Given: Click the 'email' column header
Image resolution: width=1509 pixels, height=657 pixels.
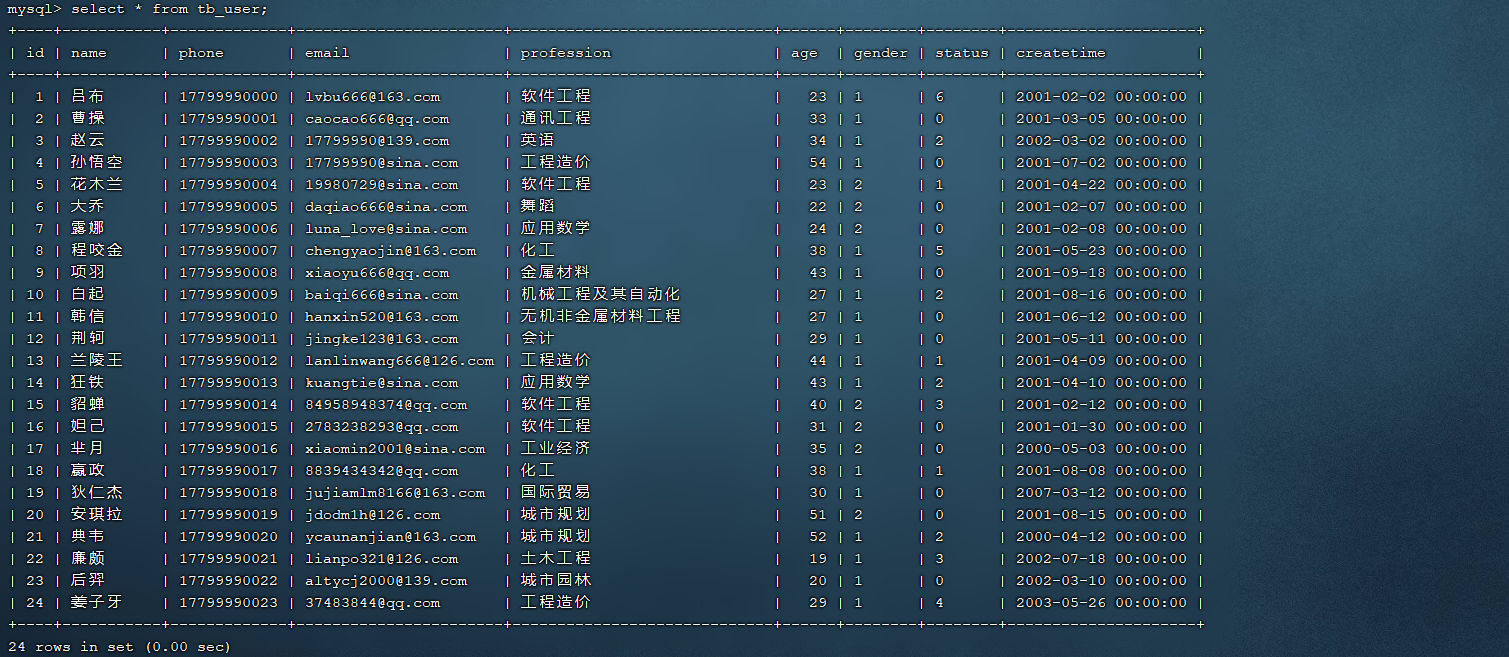Looking at the screenshot, I should pos(327,53).
